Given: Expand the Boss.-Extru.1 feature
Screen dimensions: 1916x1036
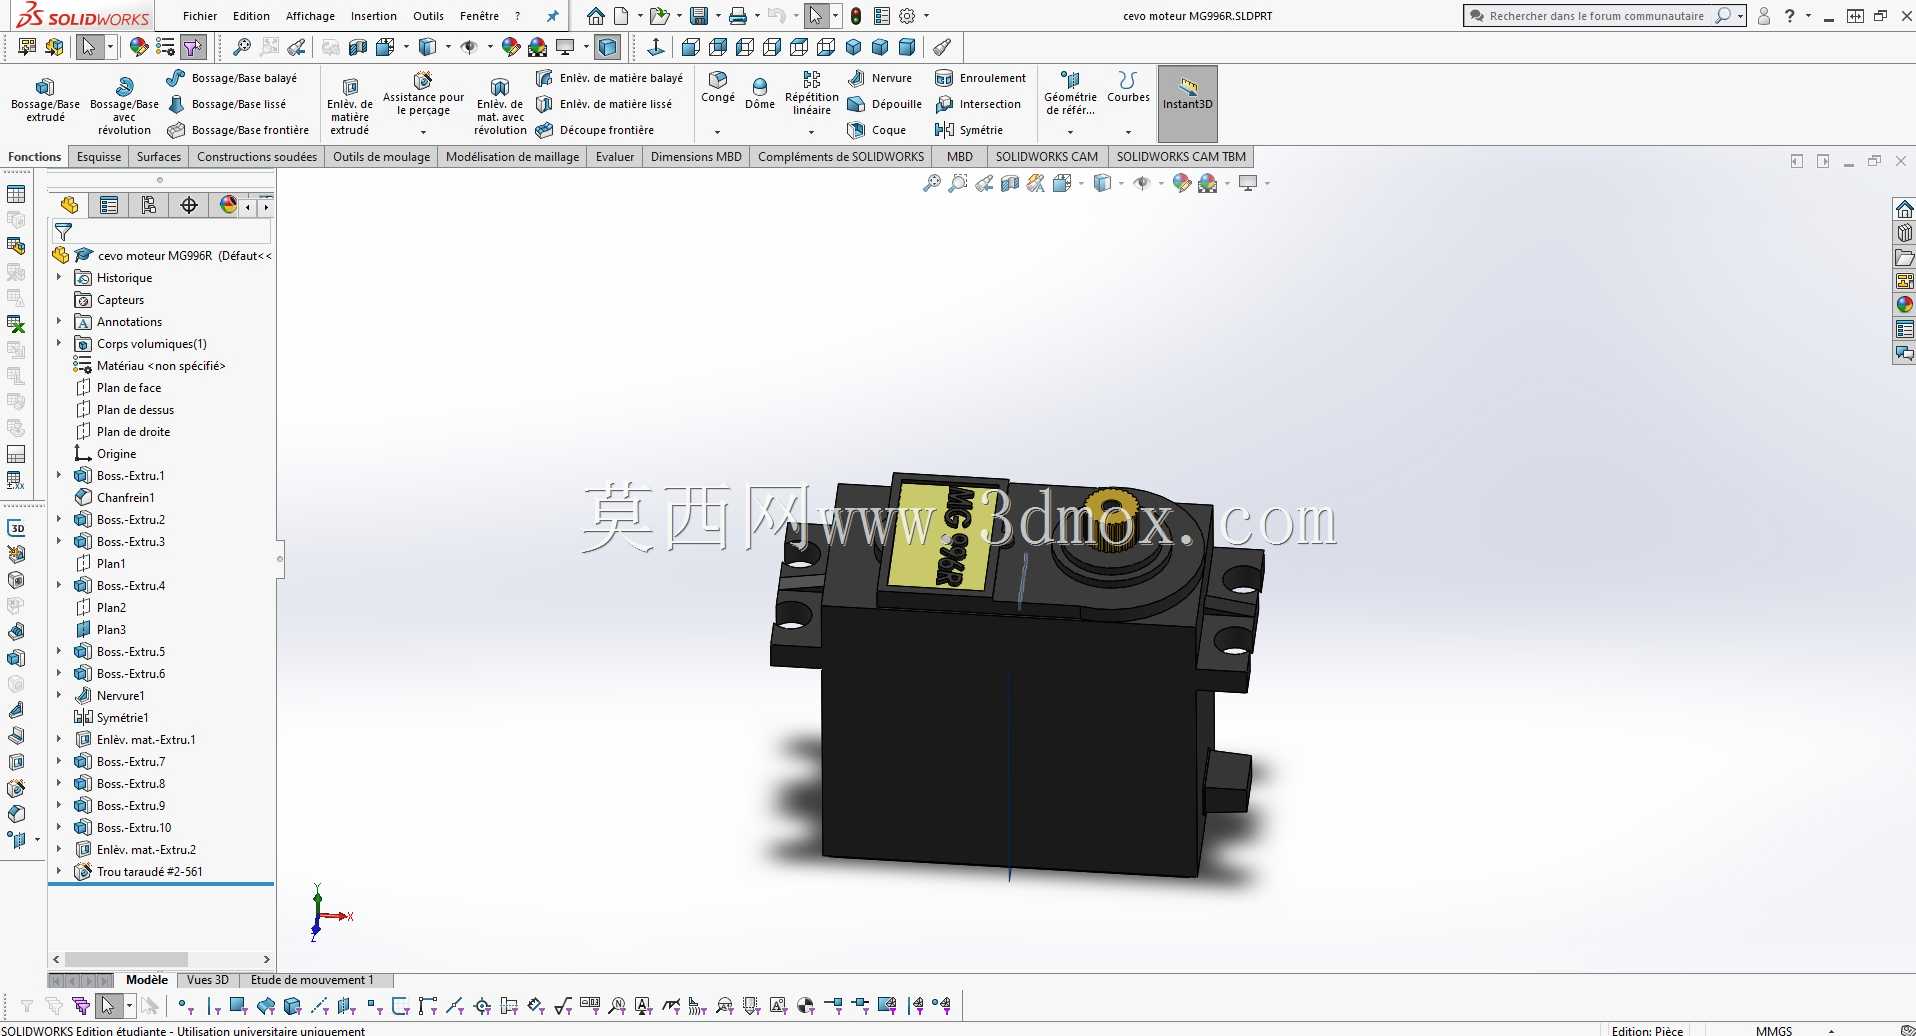Looking at the screenshot, I should [x=59, y=476].
